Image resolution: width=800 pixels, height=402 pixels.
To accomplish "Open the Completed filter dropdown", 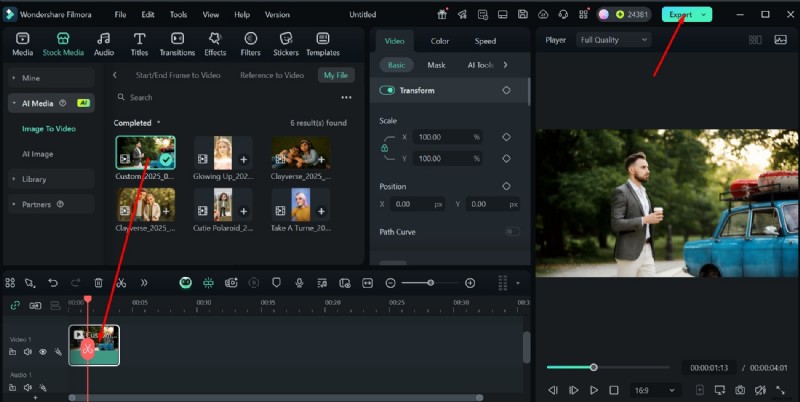I will click(x=137, y=123).
